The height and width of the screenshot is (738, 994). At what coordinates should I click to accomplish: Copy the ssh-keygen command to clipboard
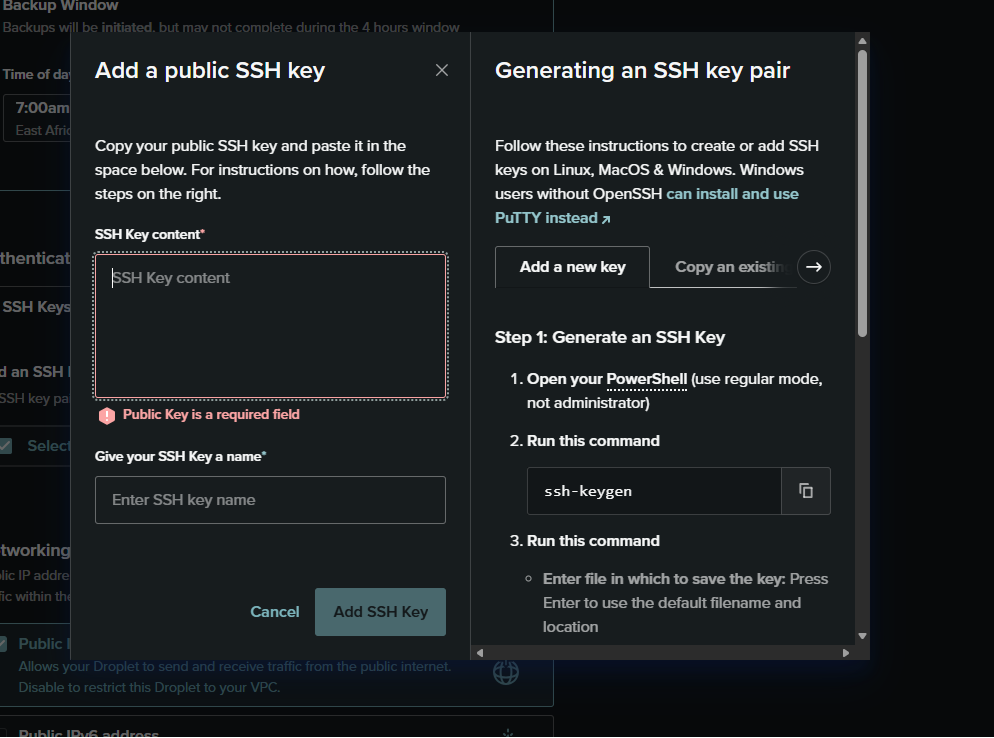point(806,491)
